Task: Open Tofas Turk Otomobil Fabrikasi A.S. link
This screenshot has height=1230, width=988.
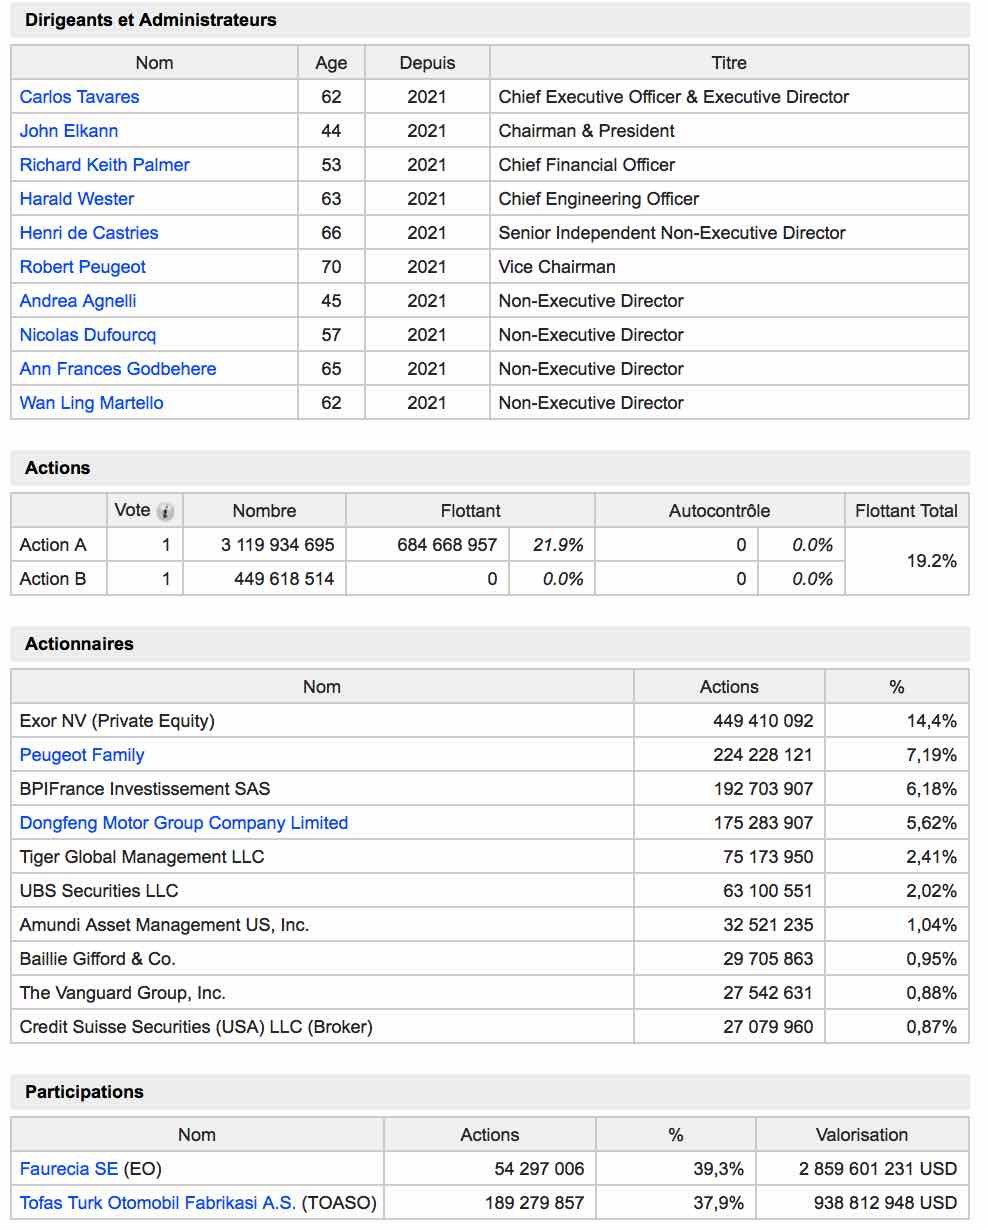Action: tap(158, 1203)
